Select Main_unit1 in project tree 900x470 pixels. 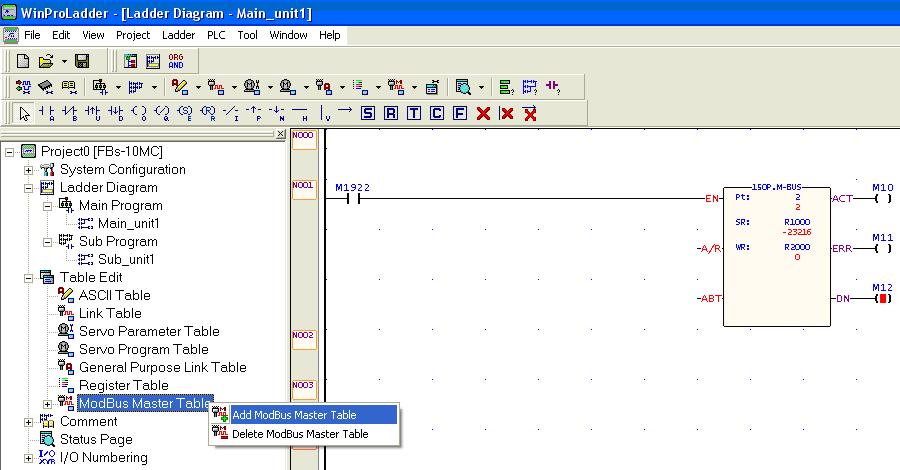(x=129, y=223)
